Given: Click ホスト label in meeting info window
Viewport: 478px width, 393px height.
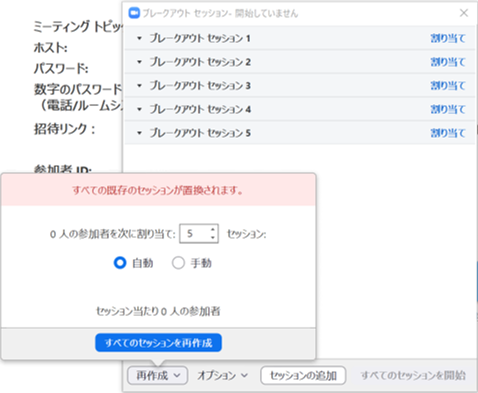Looking at the screenshot, I should click(x=51, y=48).
